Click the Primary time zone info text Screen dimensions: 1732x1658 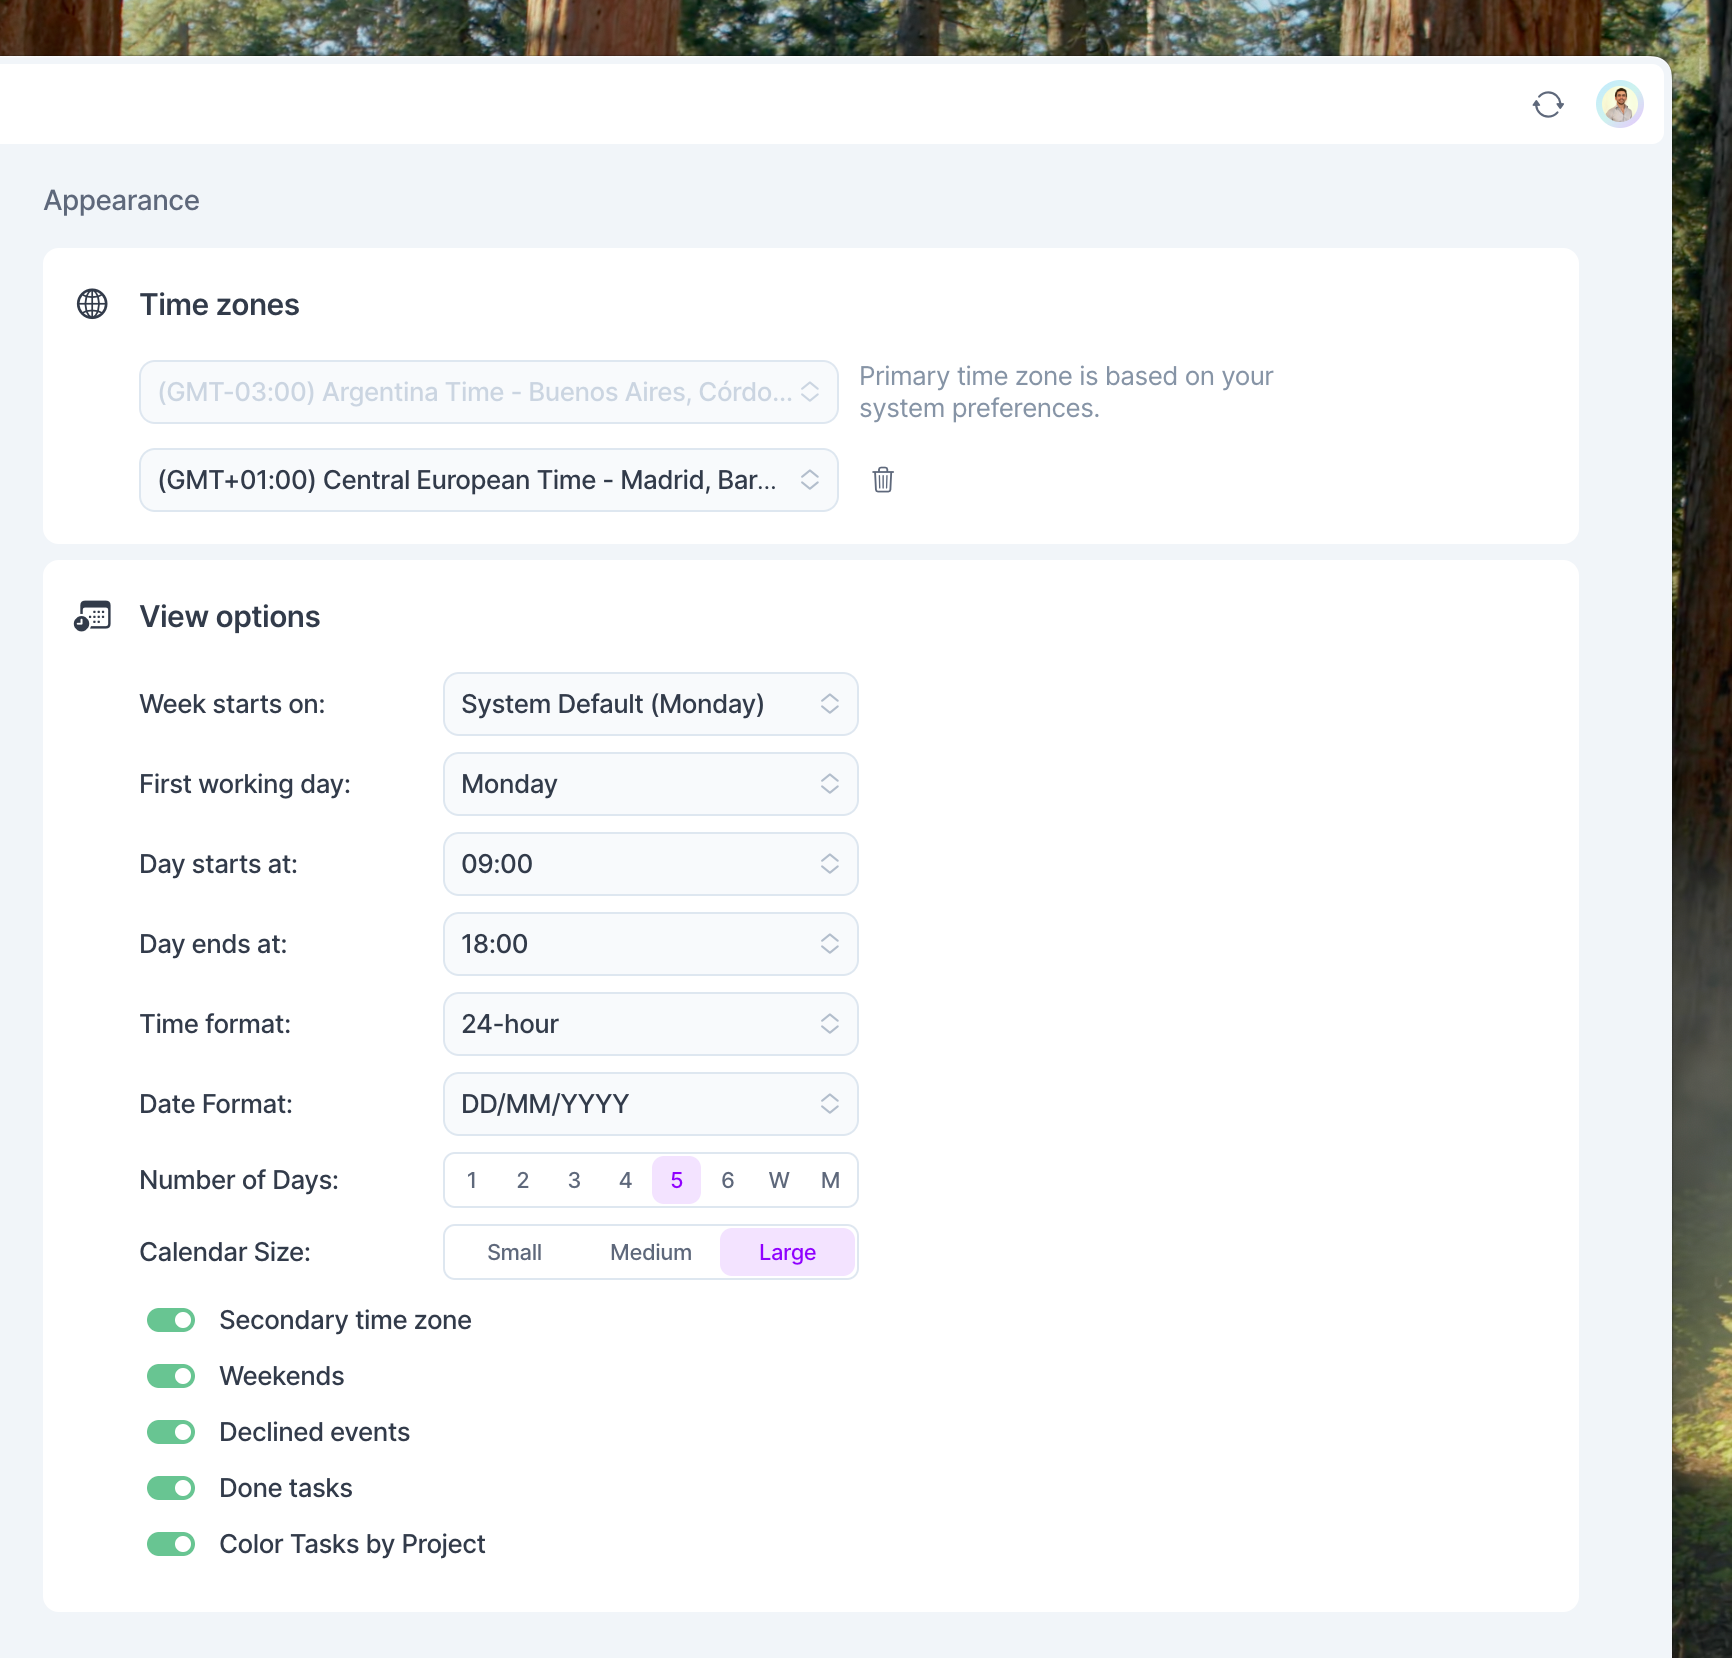point(1066,392)
